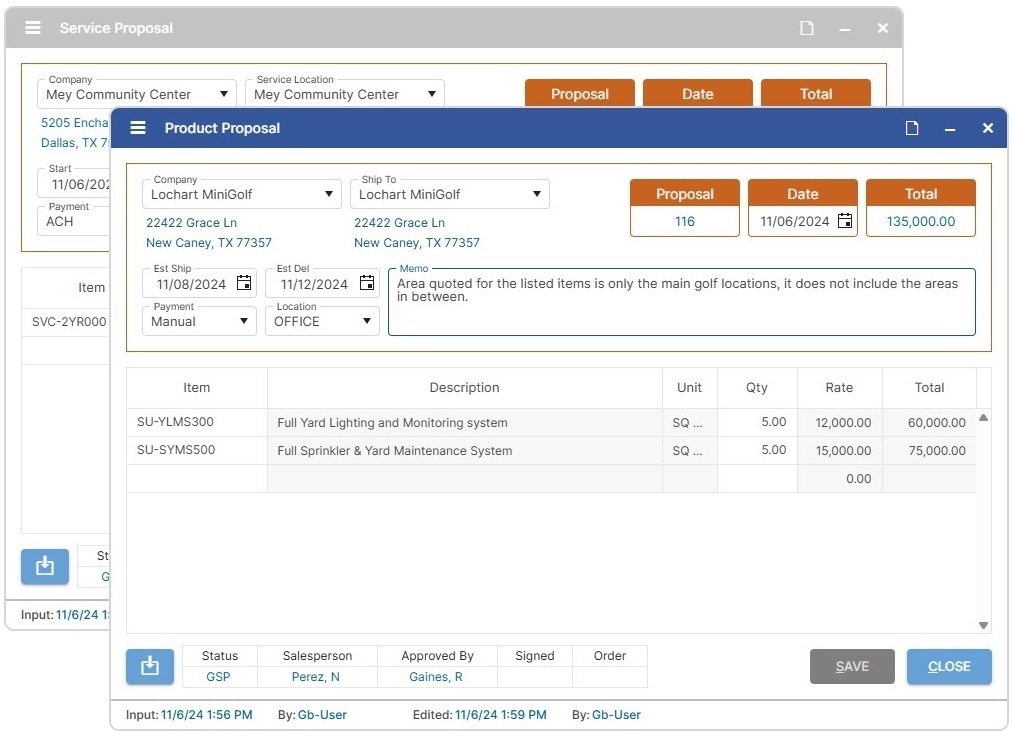This screenshot has height=735, width=1013.
Task: Open the Company dropdown showing Lochart MiniGolf
Action: tap(330, 194)
